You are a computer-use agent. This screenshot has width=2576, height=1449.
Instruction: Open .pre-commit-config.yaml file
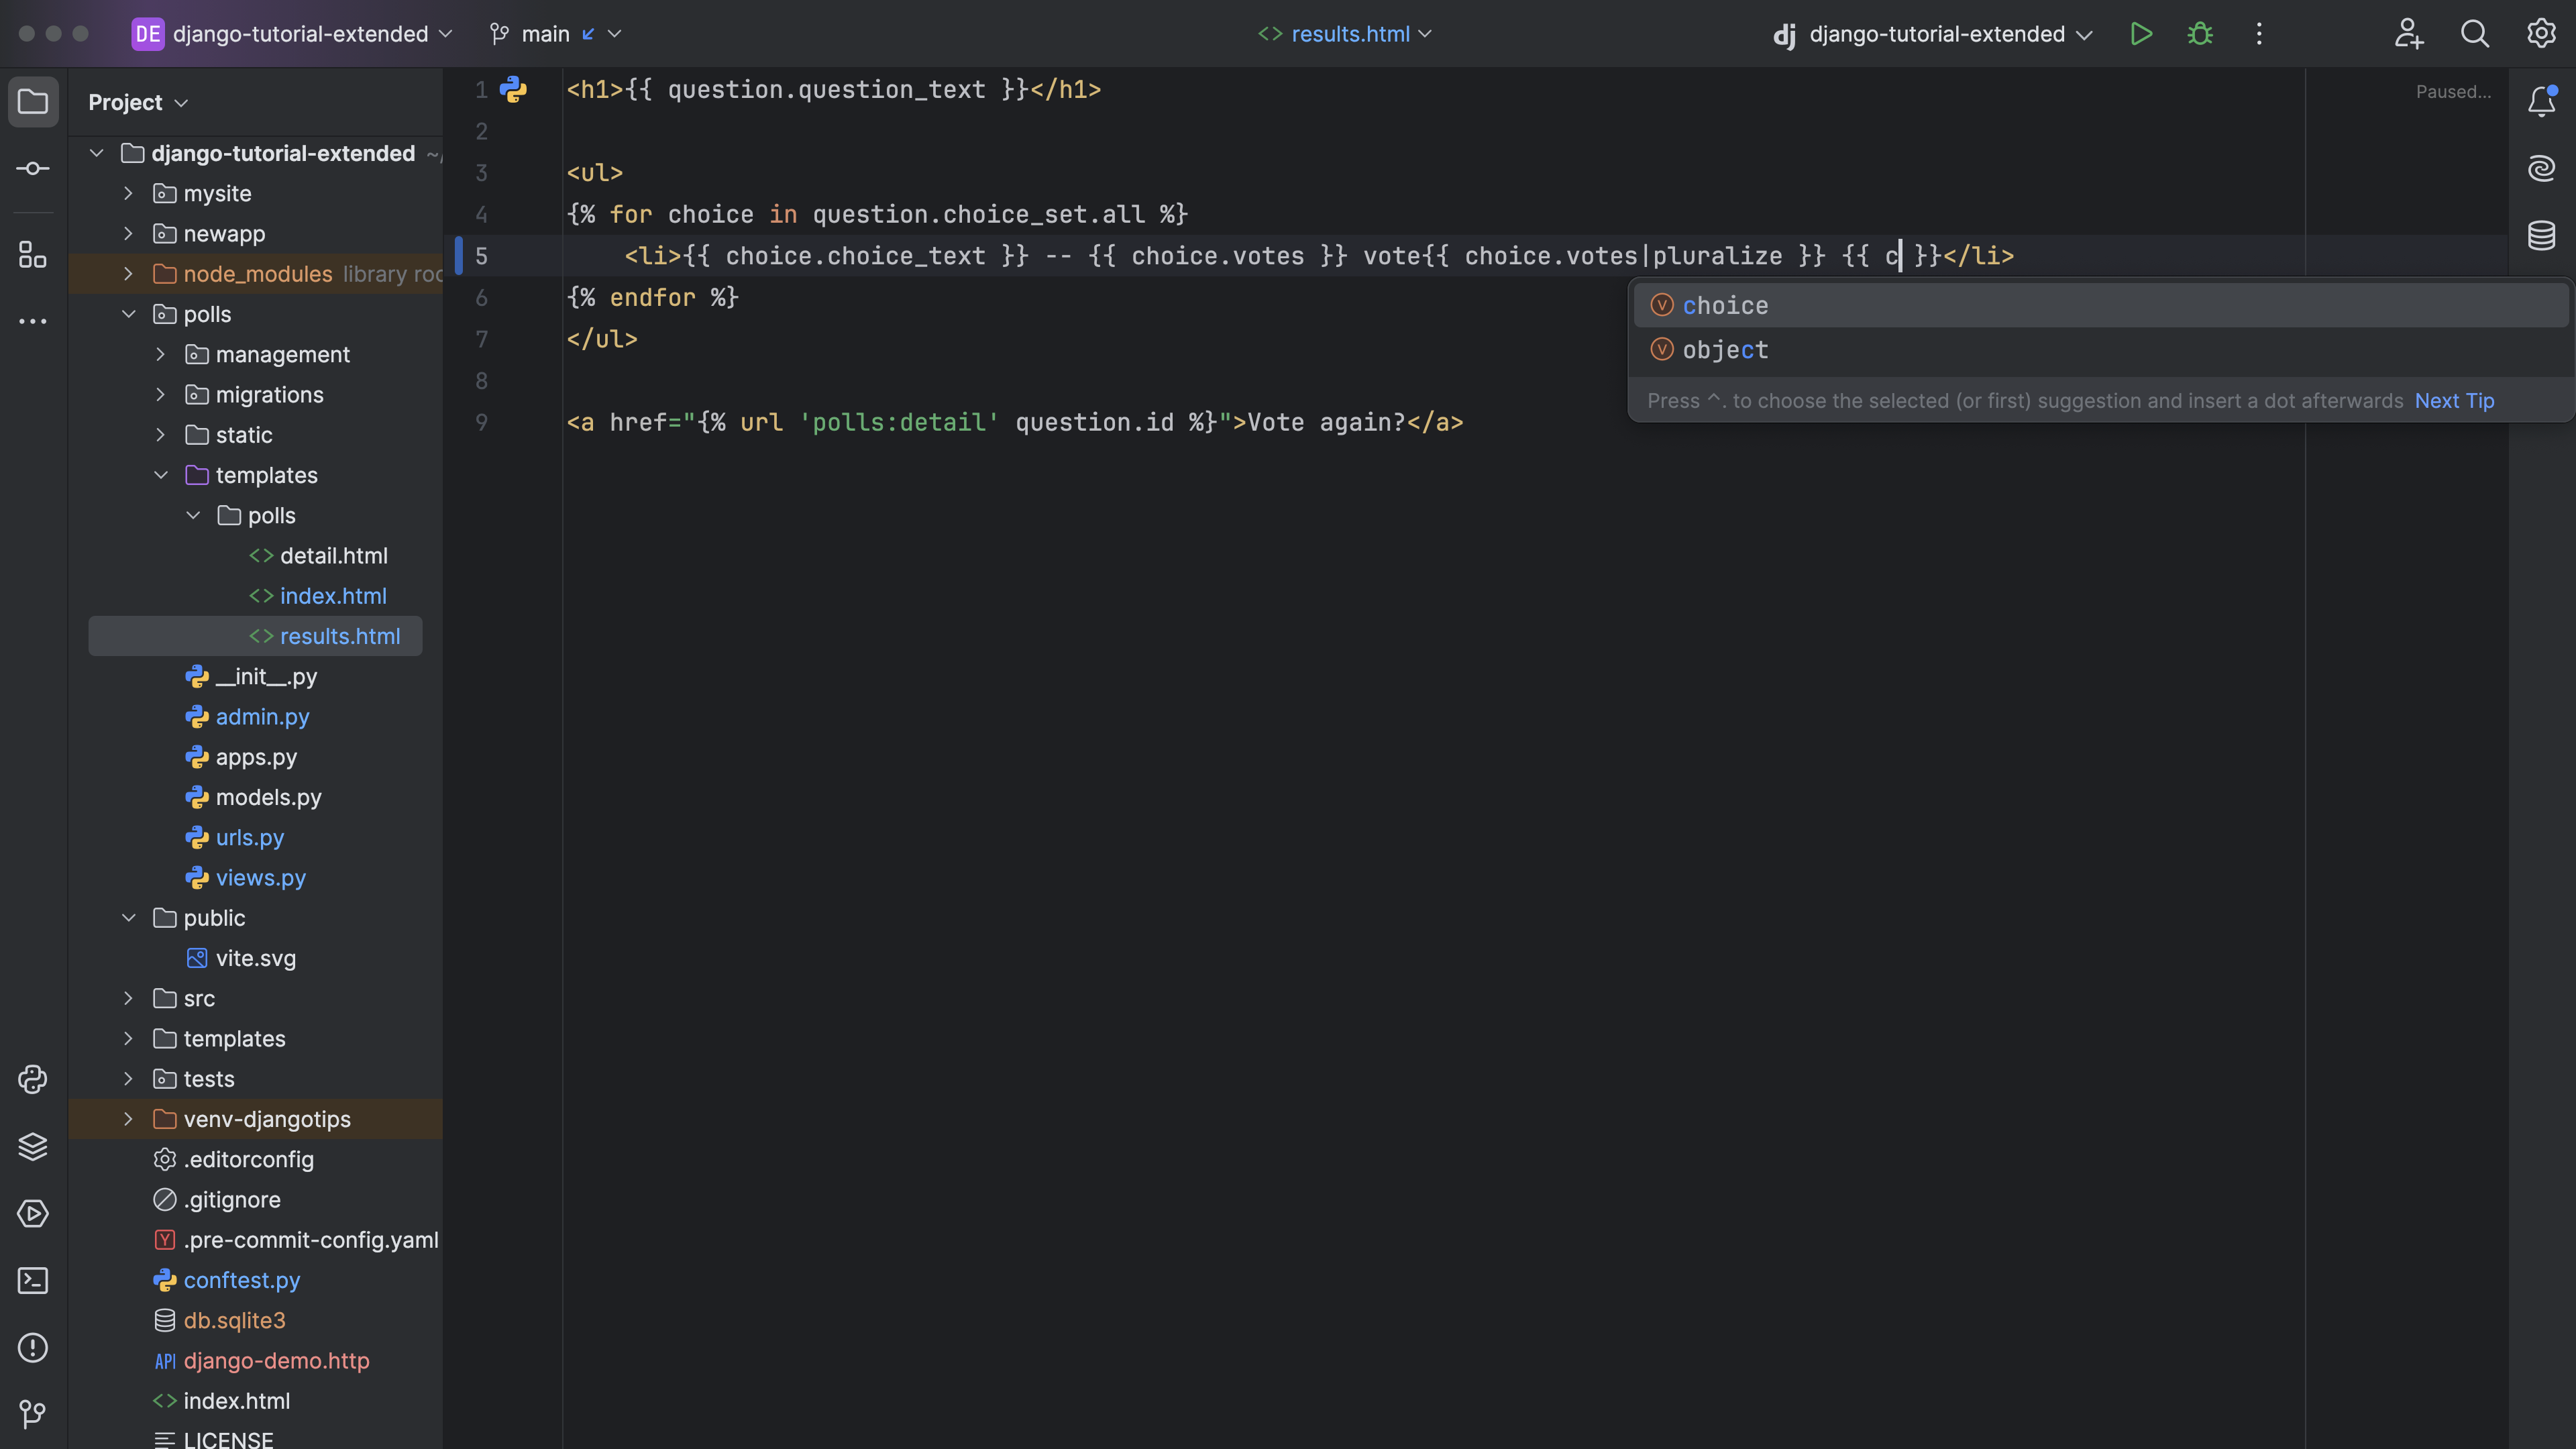click(310, 1240)
